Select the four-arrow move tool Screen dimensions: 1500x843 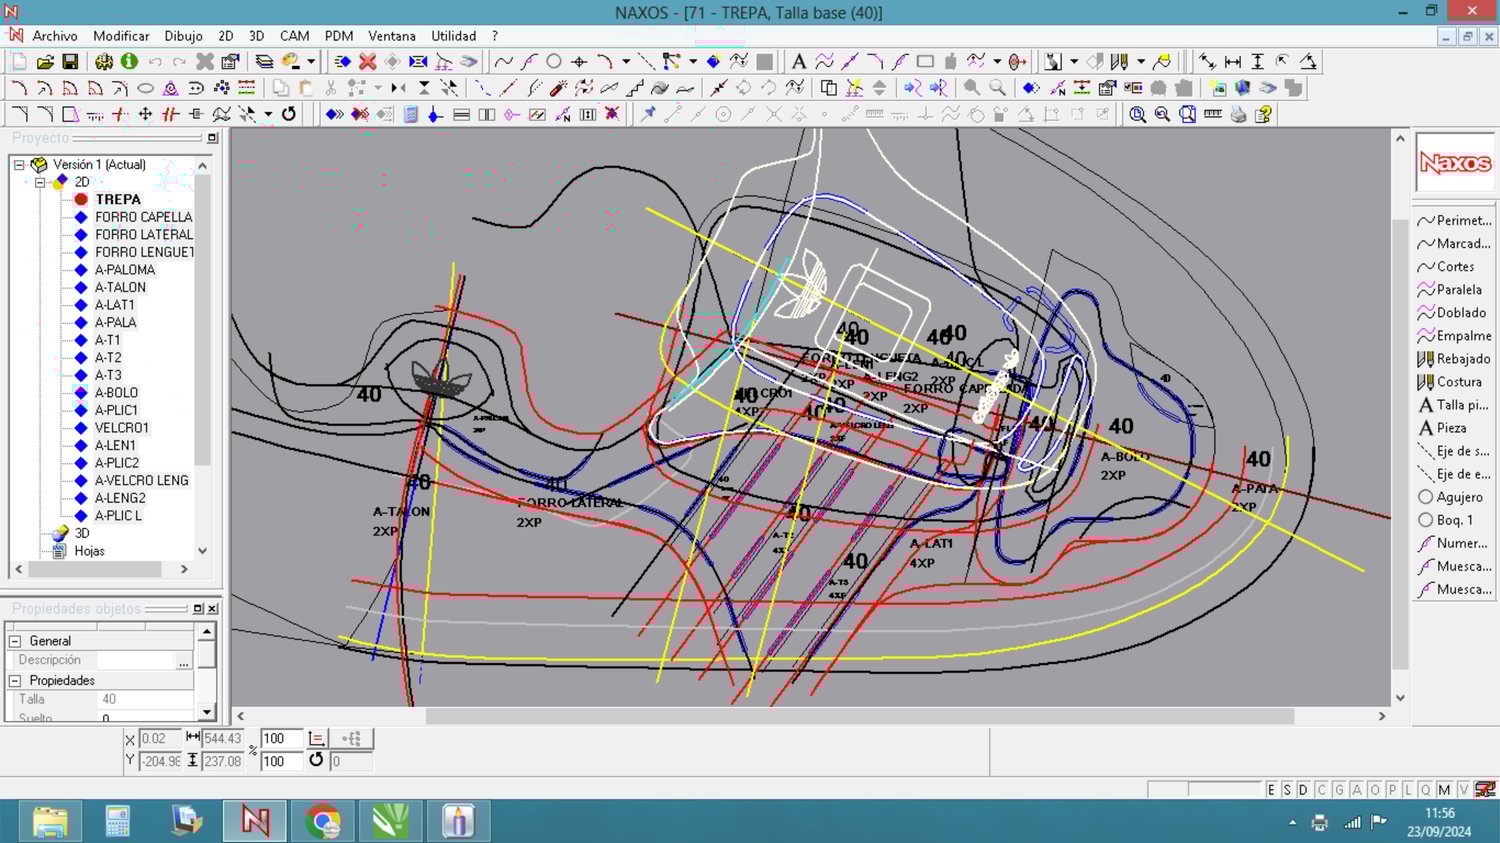pyautogui.click(x=145, y=114)
